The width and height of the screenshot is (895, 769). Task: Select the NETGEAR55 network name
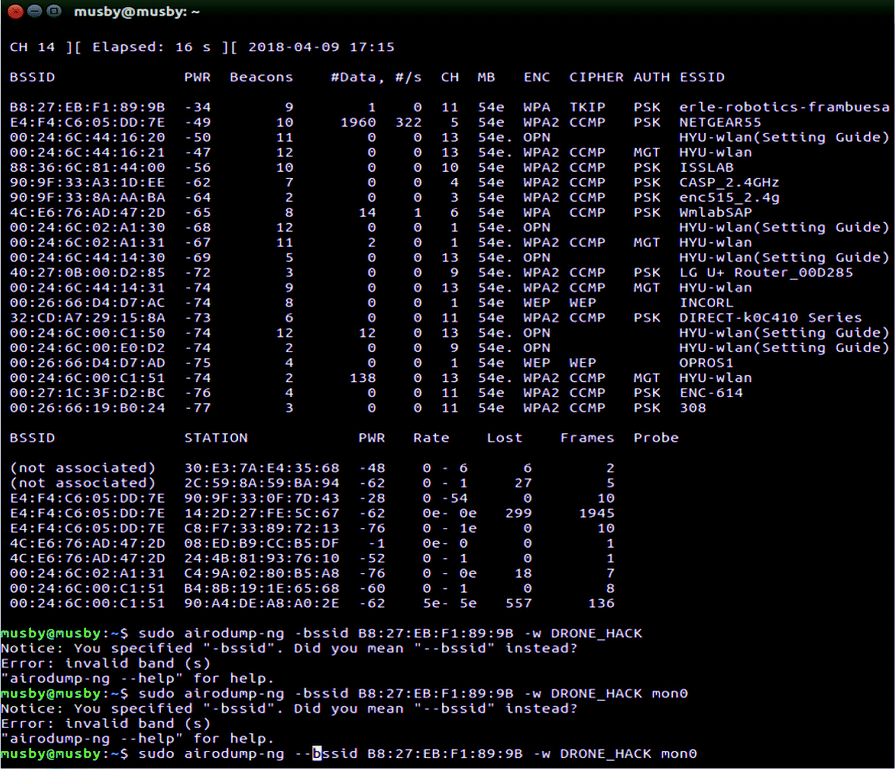coord(720,122)
